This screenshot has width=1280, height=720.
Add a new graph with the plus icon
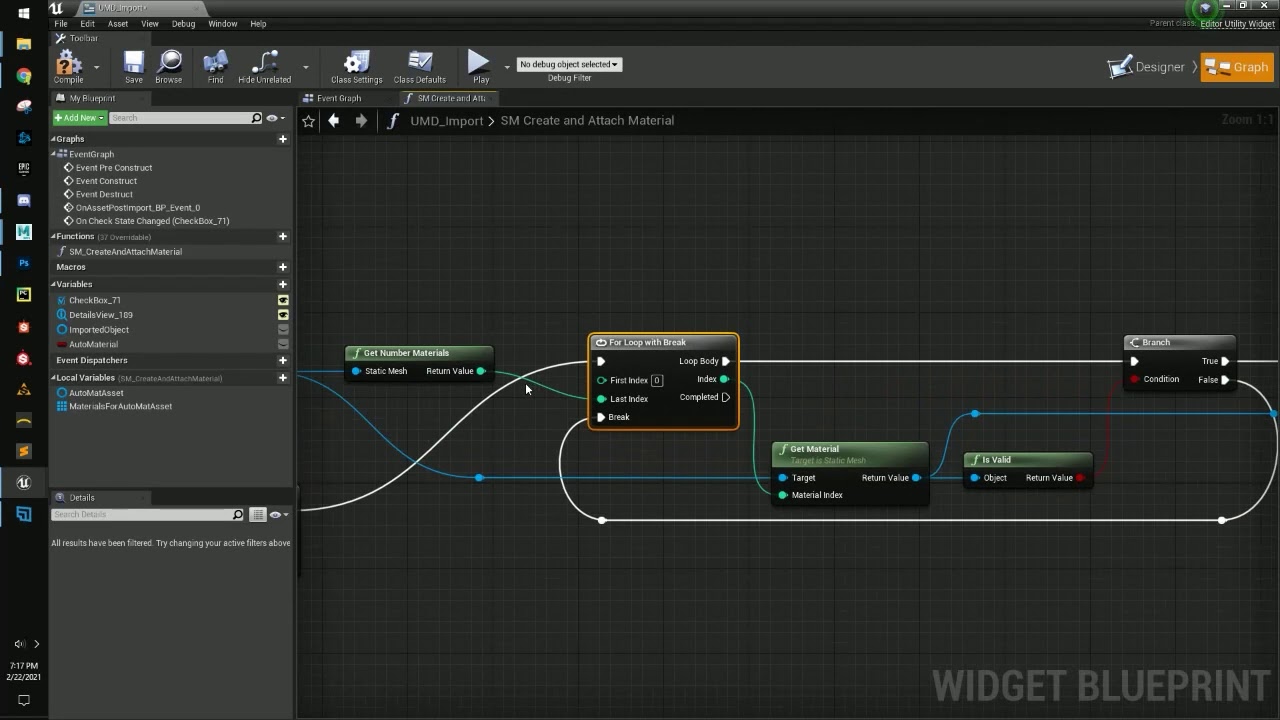point(282,139)
